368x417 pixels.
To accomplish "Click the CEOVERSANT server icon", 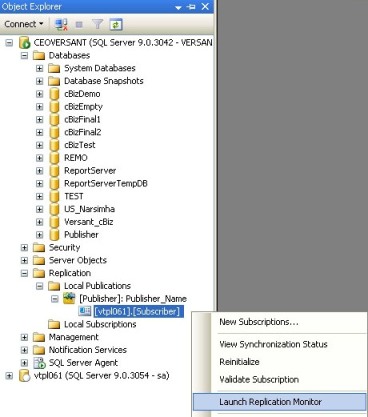I will point(24,43).
